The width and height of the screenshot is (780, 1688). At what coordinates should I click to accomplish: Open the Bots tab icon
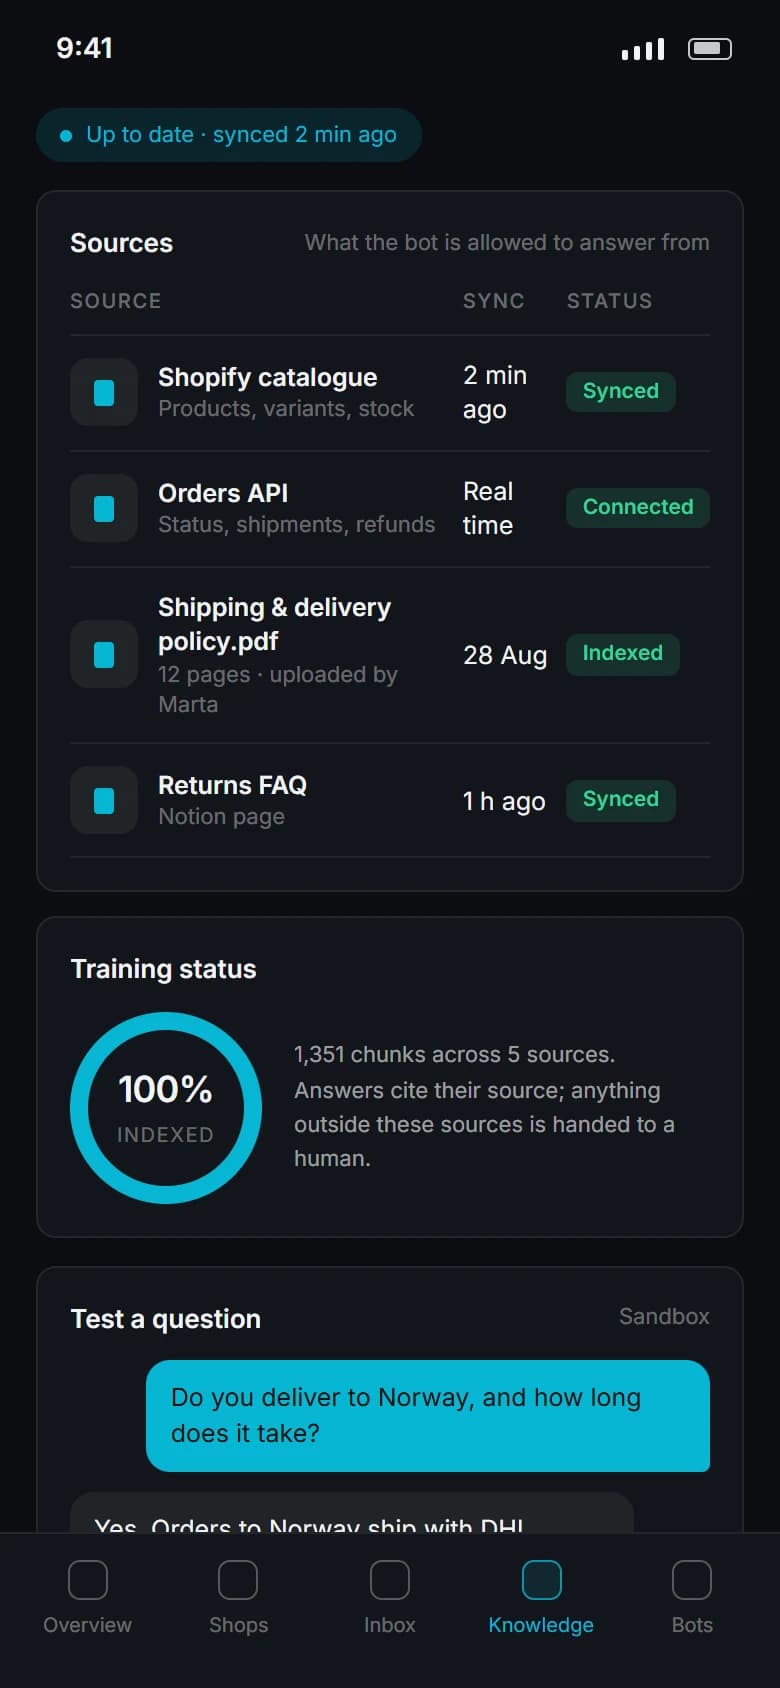pos(692,1580)
